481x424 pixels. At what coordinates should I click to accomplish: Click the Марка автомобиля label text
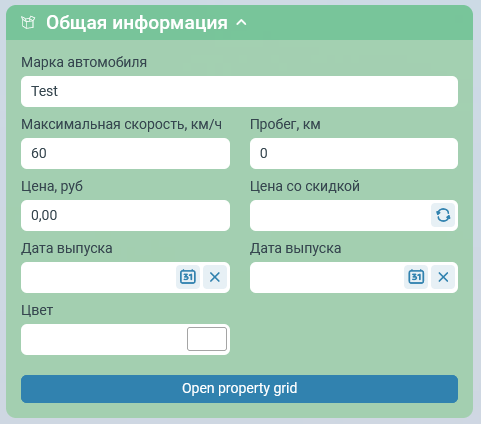tap(84, 62)
